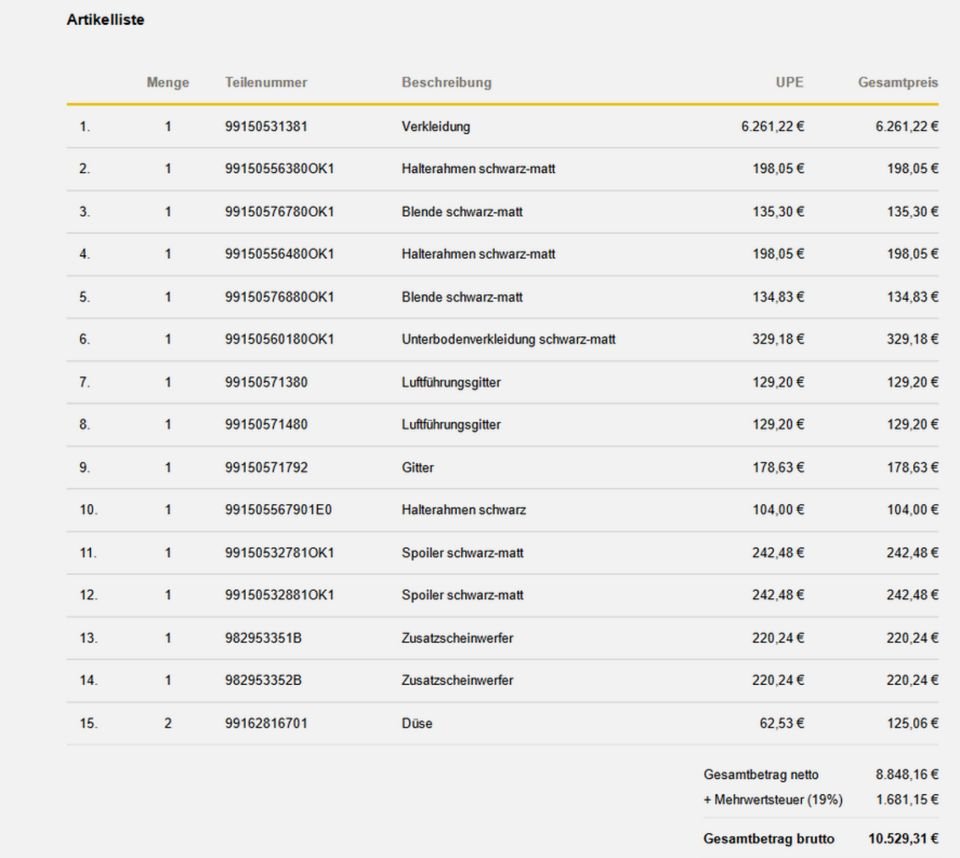
Task: Select part number 99150556380OK1
Action: (x=279, y=169)
